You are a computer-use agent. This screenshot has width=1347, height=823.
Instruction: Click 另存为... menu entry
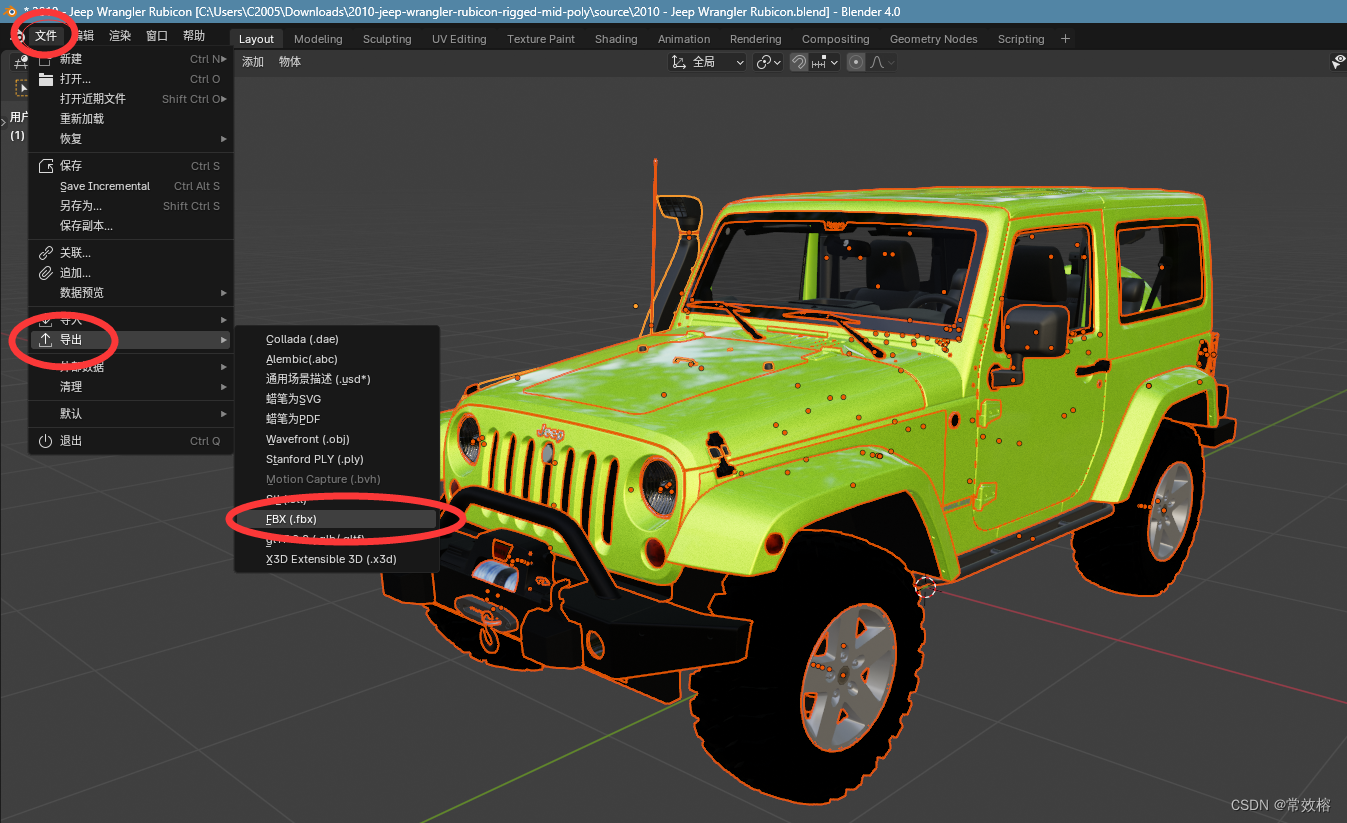131,206
